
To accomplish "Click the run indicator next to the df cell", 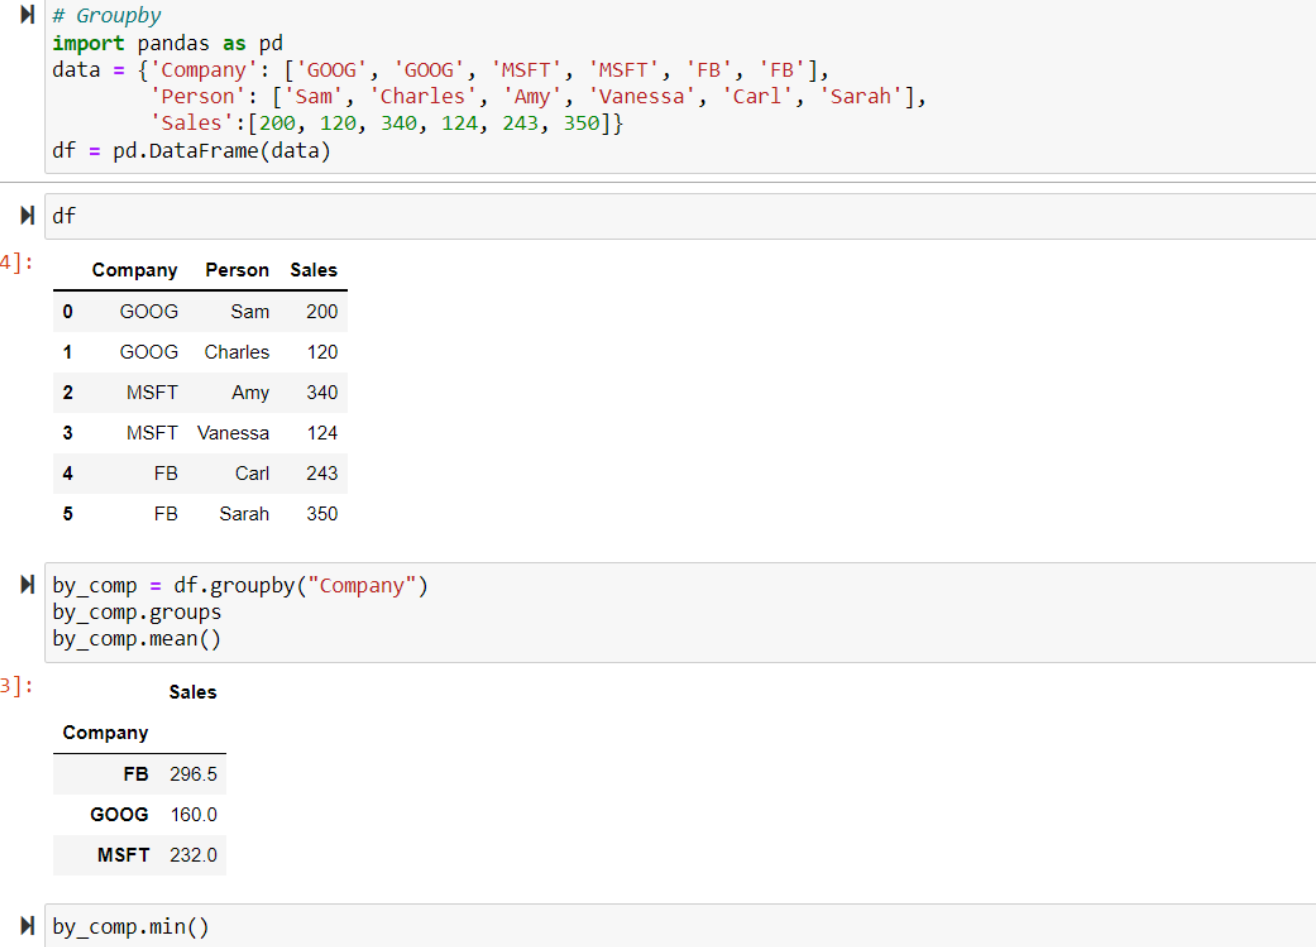I will (26, 213).
